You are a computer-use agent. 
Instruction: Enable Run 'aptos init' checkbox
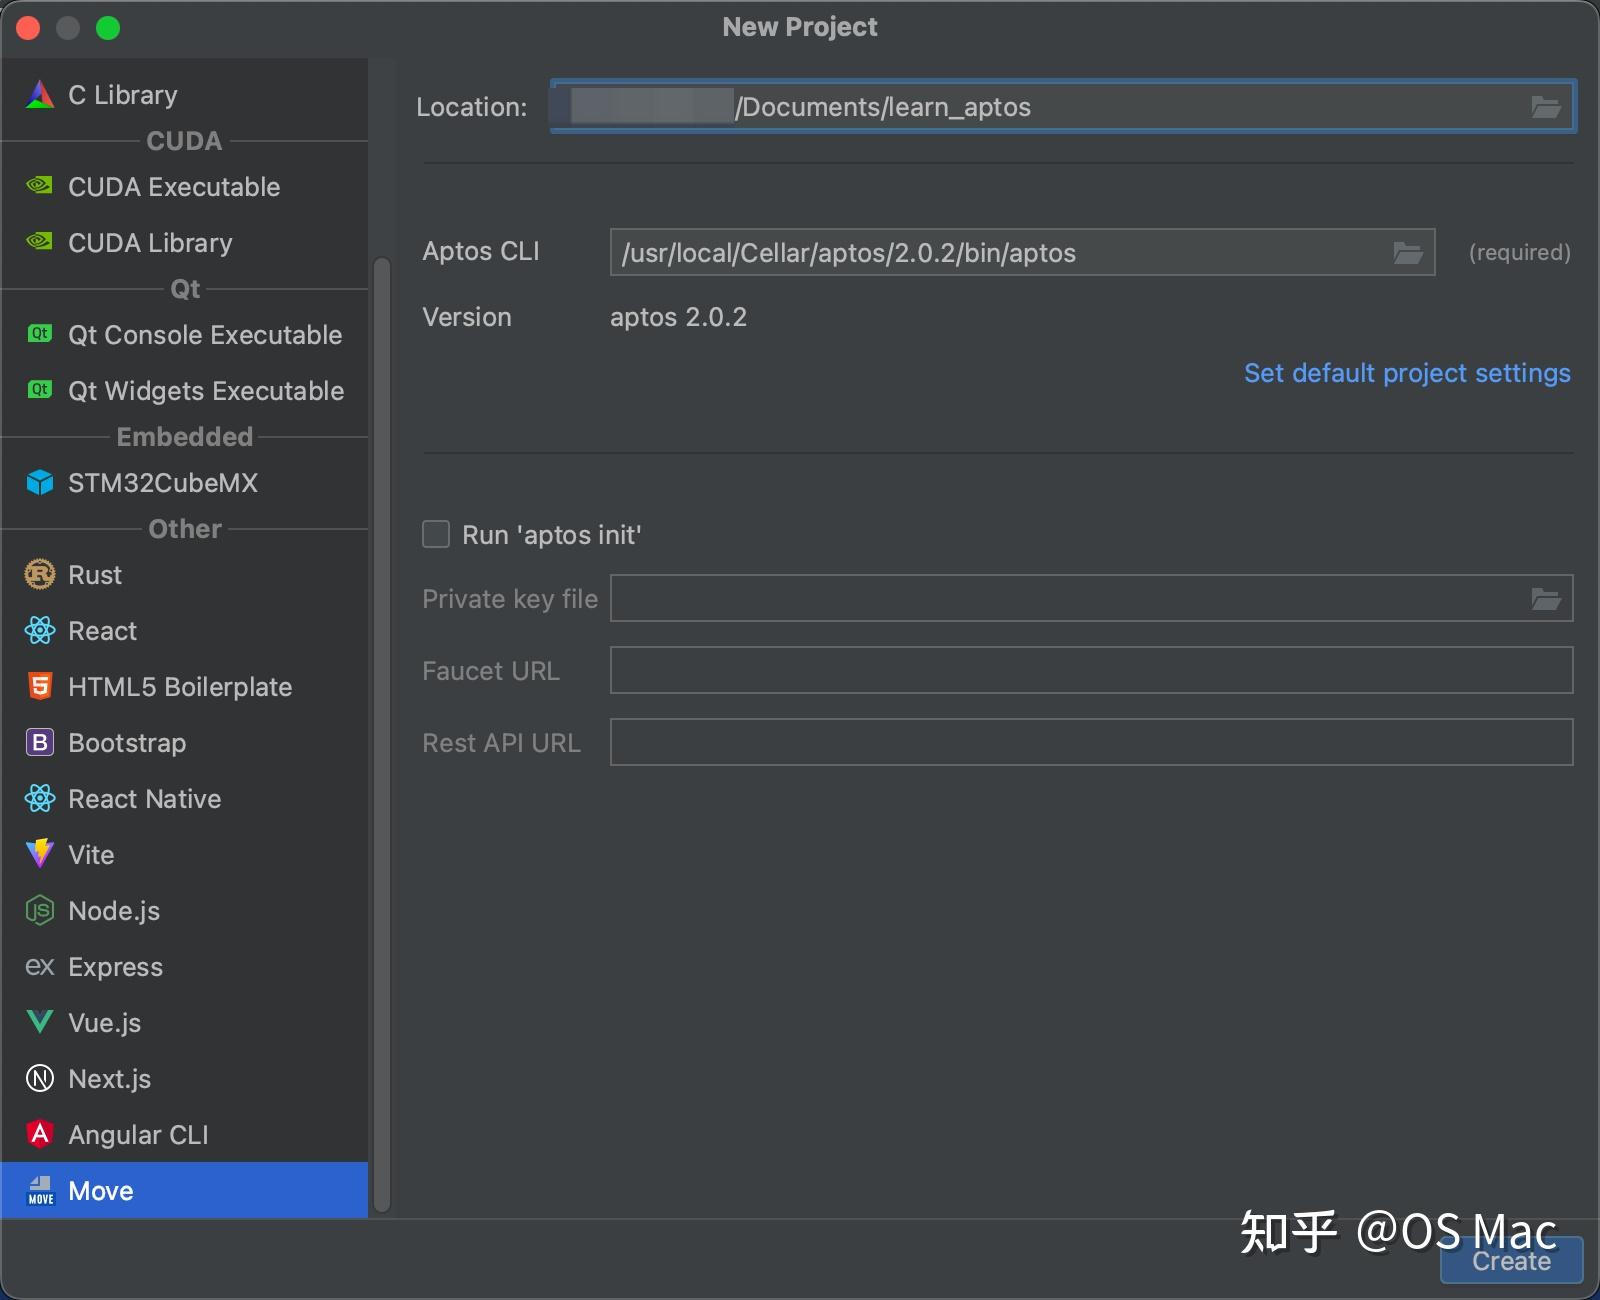pos(436,534)
